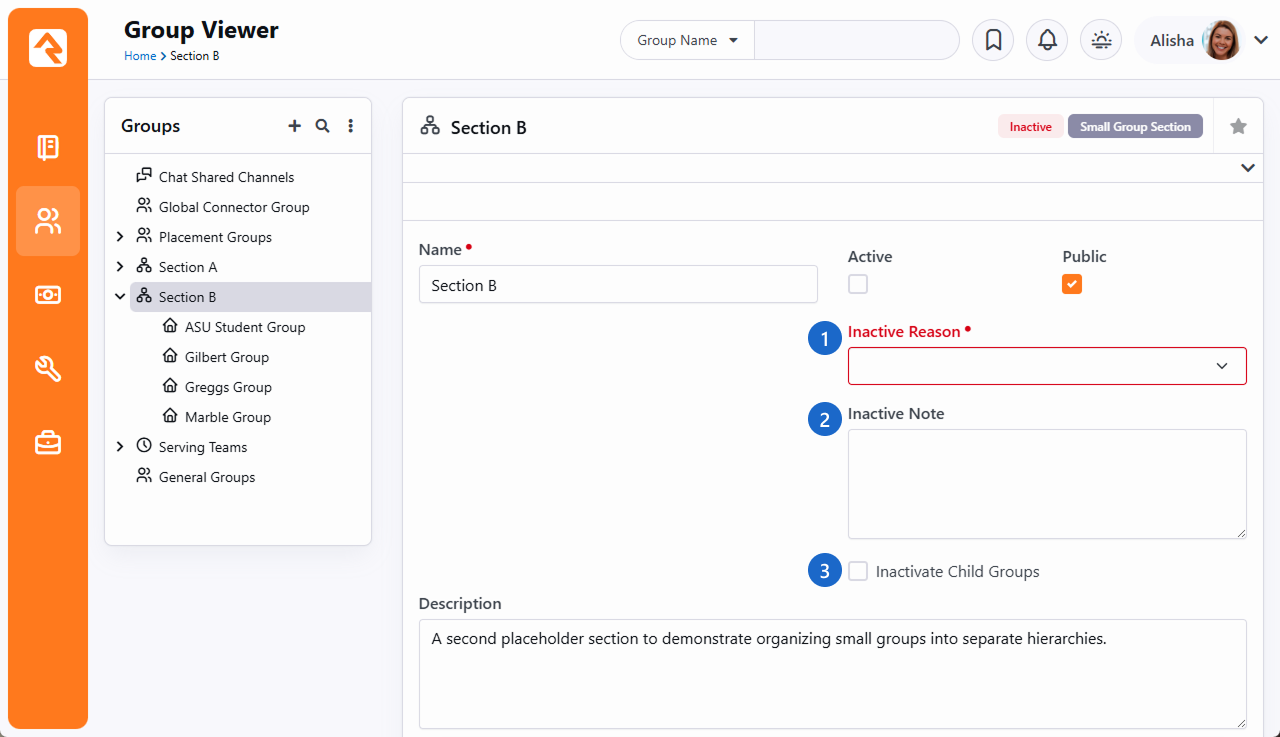Go to Home breadcrumb link
This screenshot has height=737, width=1280.
click(x=139, y=56)
